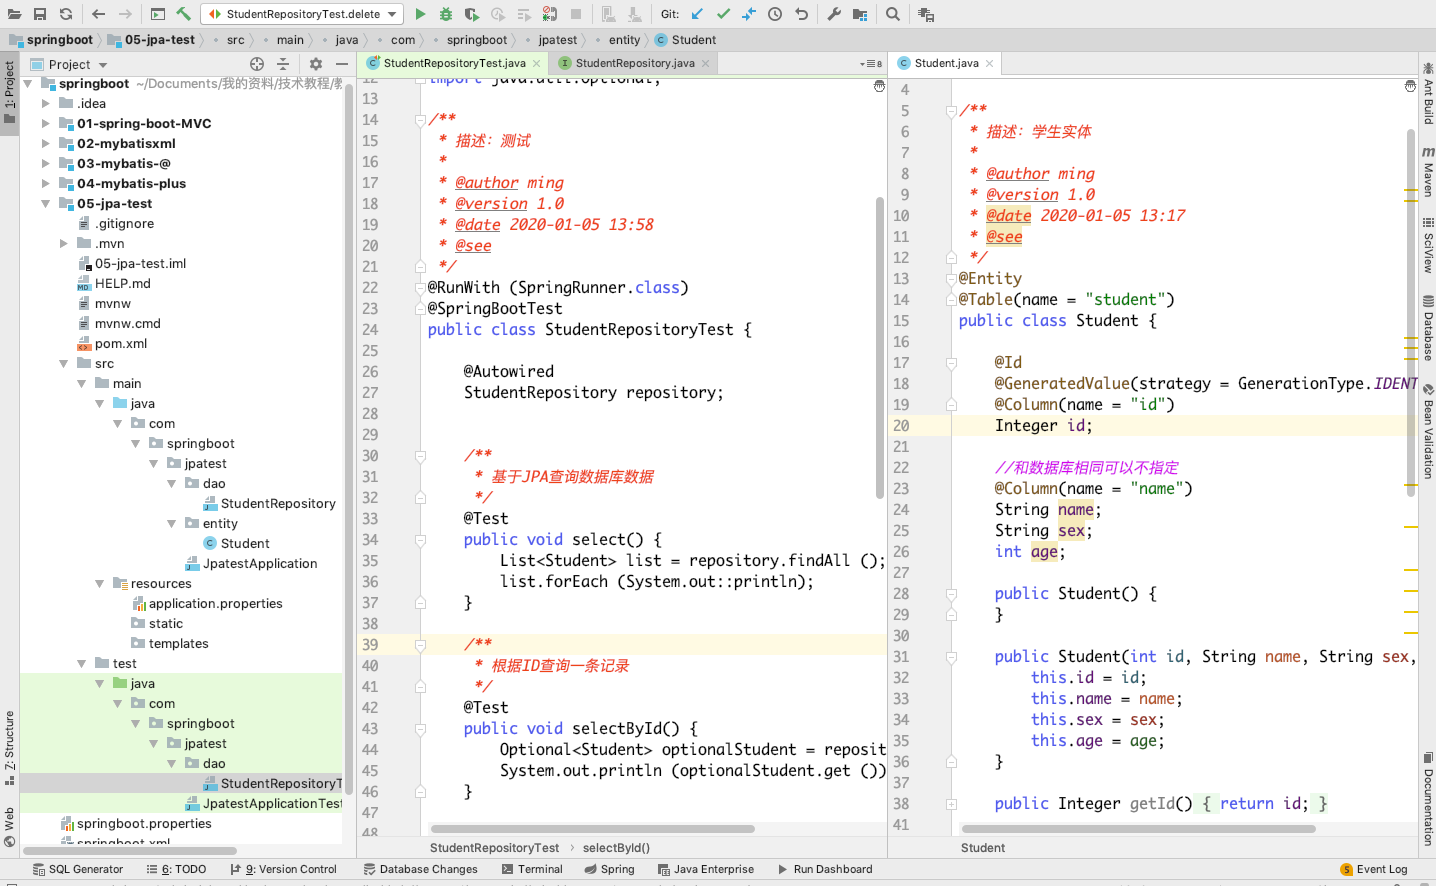This screenshot has width=1436, height=886.
Task: Start debugging with the bug icon
Action: 446,14
